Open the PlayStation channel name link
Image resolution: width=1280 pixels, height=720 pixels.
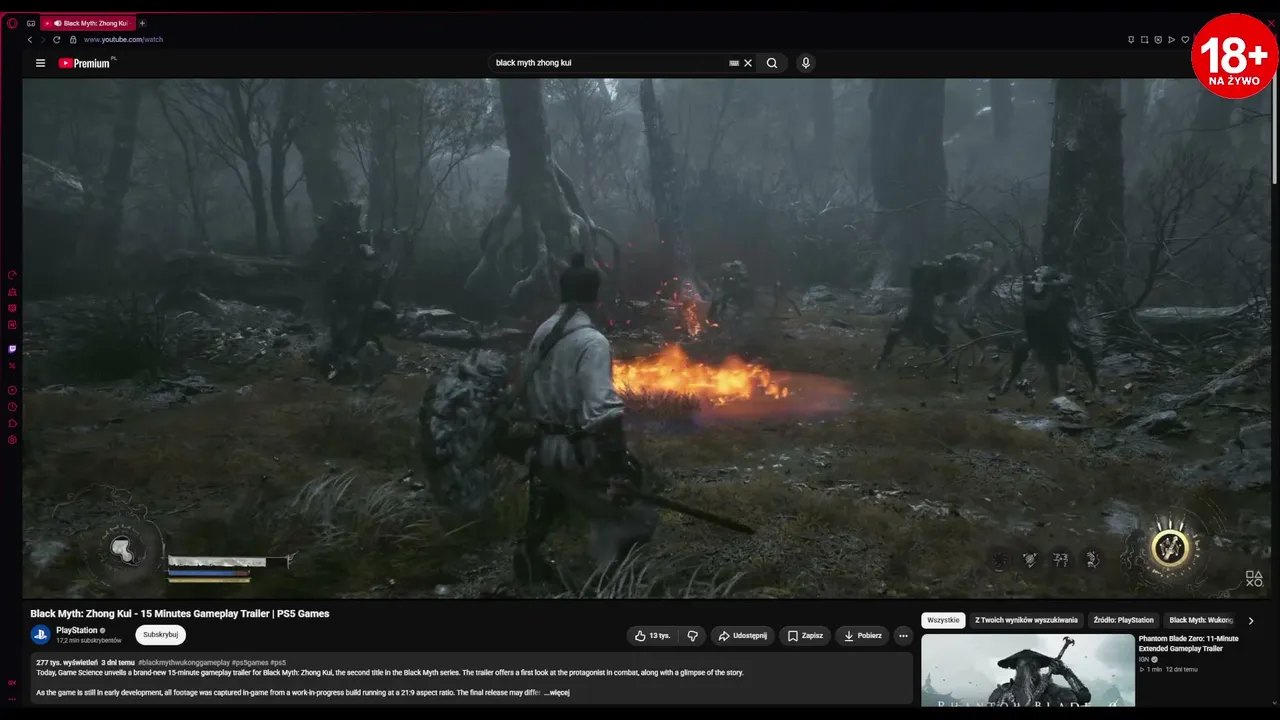click(77, 630)
